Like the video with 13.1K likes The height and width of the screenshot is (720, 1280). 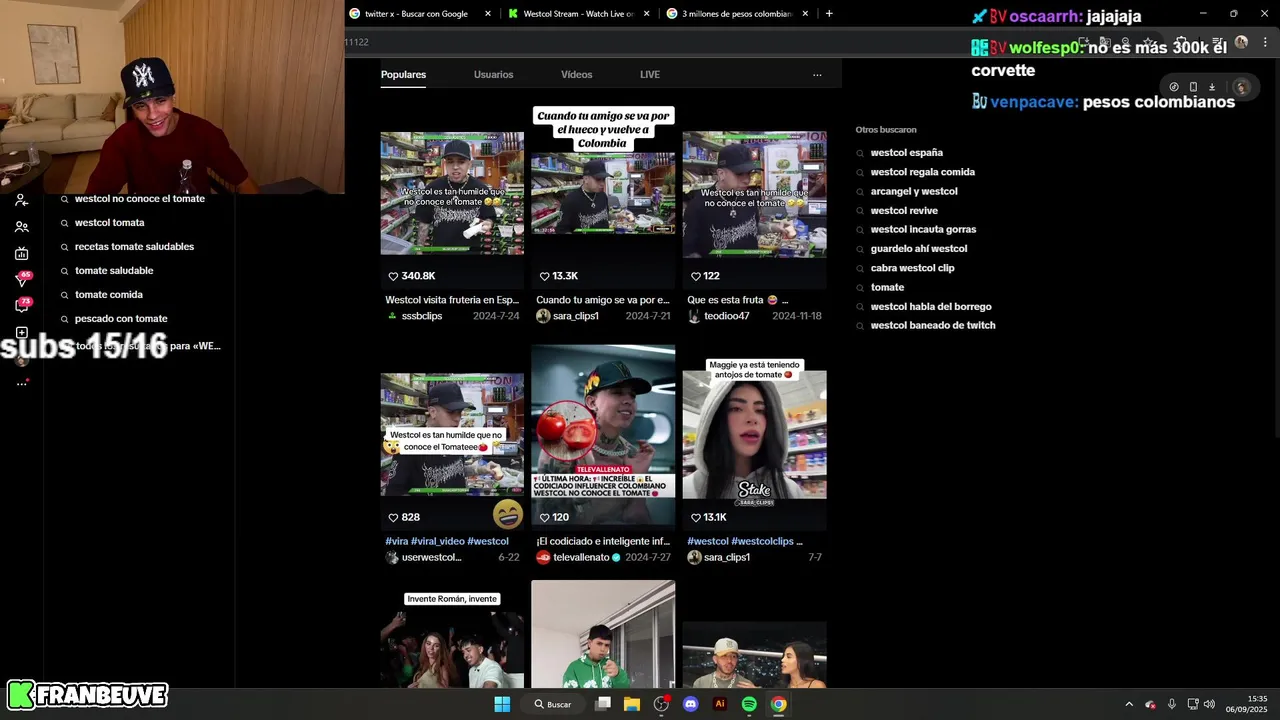(696, 517)
